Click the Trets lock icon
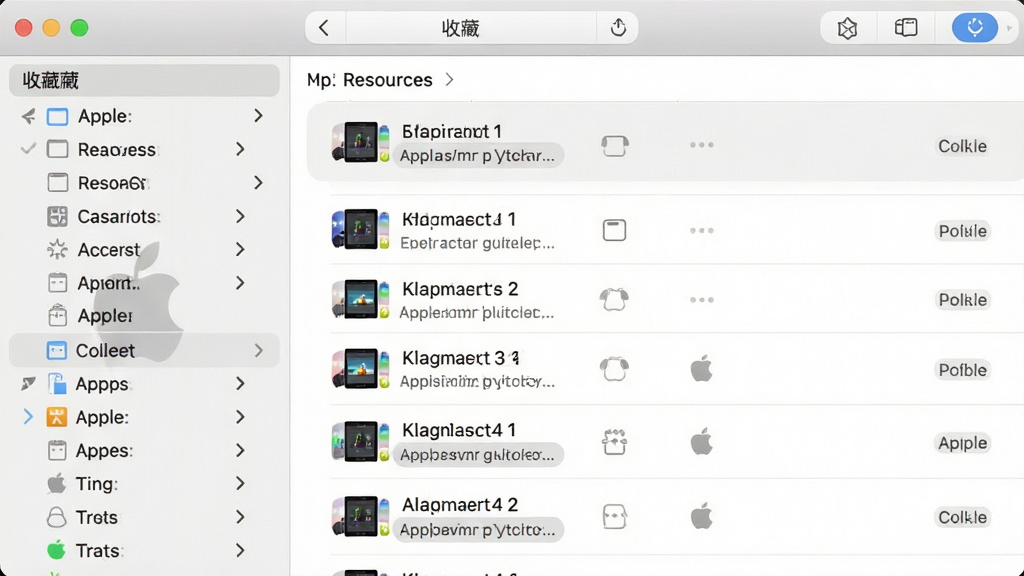Viewport: 1024px width, 576px height. [57, 517]
